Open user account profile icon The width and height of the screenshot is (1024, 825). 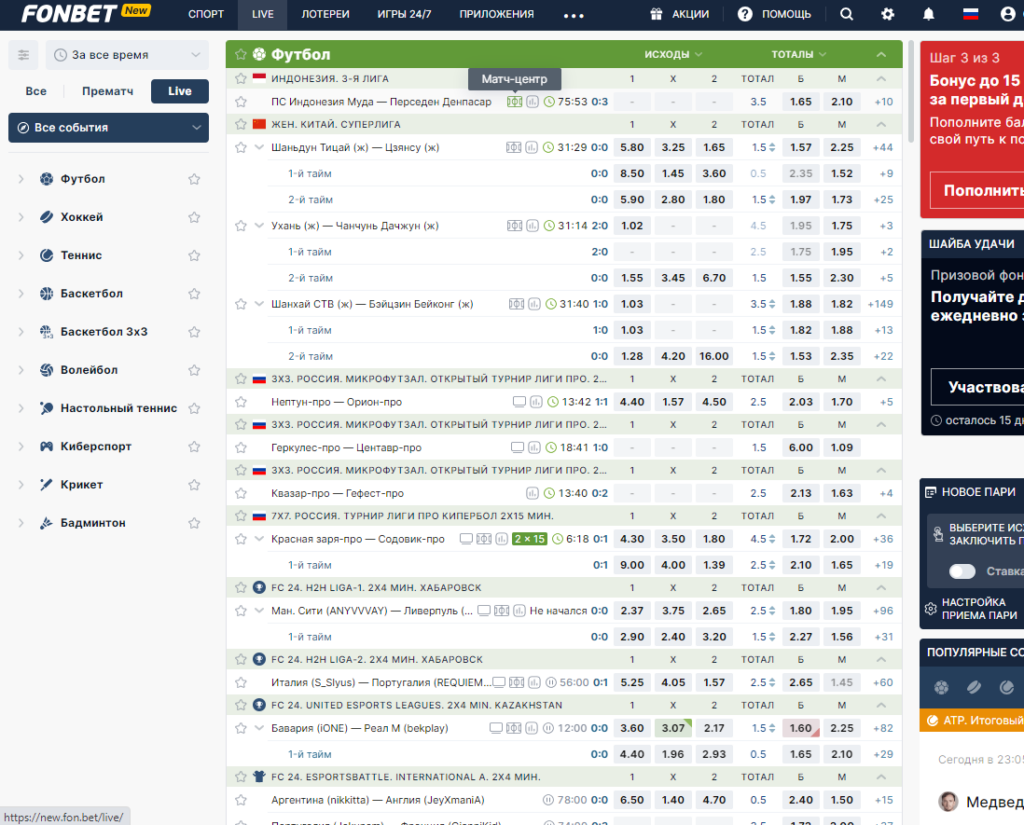tap(1008, 14)
